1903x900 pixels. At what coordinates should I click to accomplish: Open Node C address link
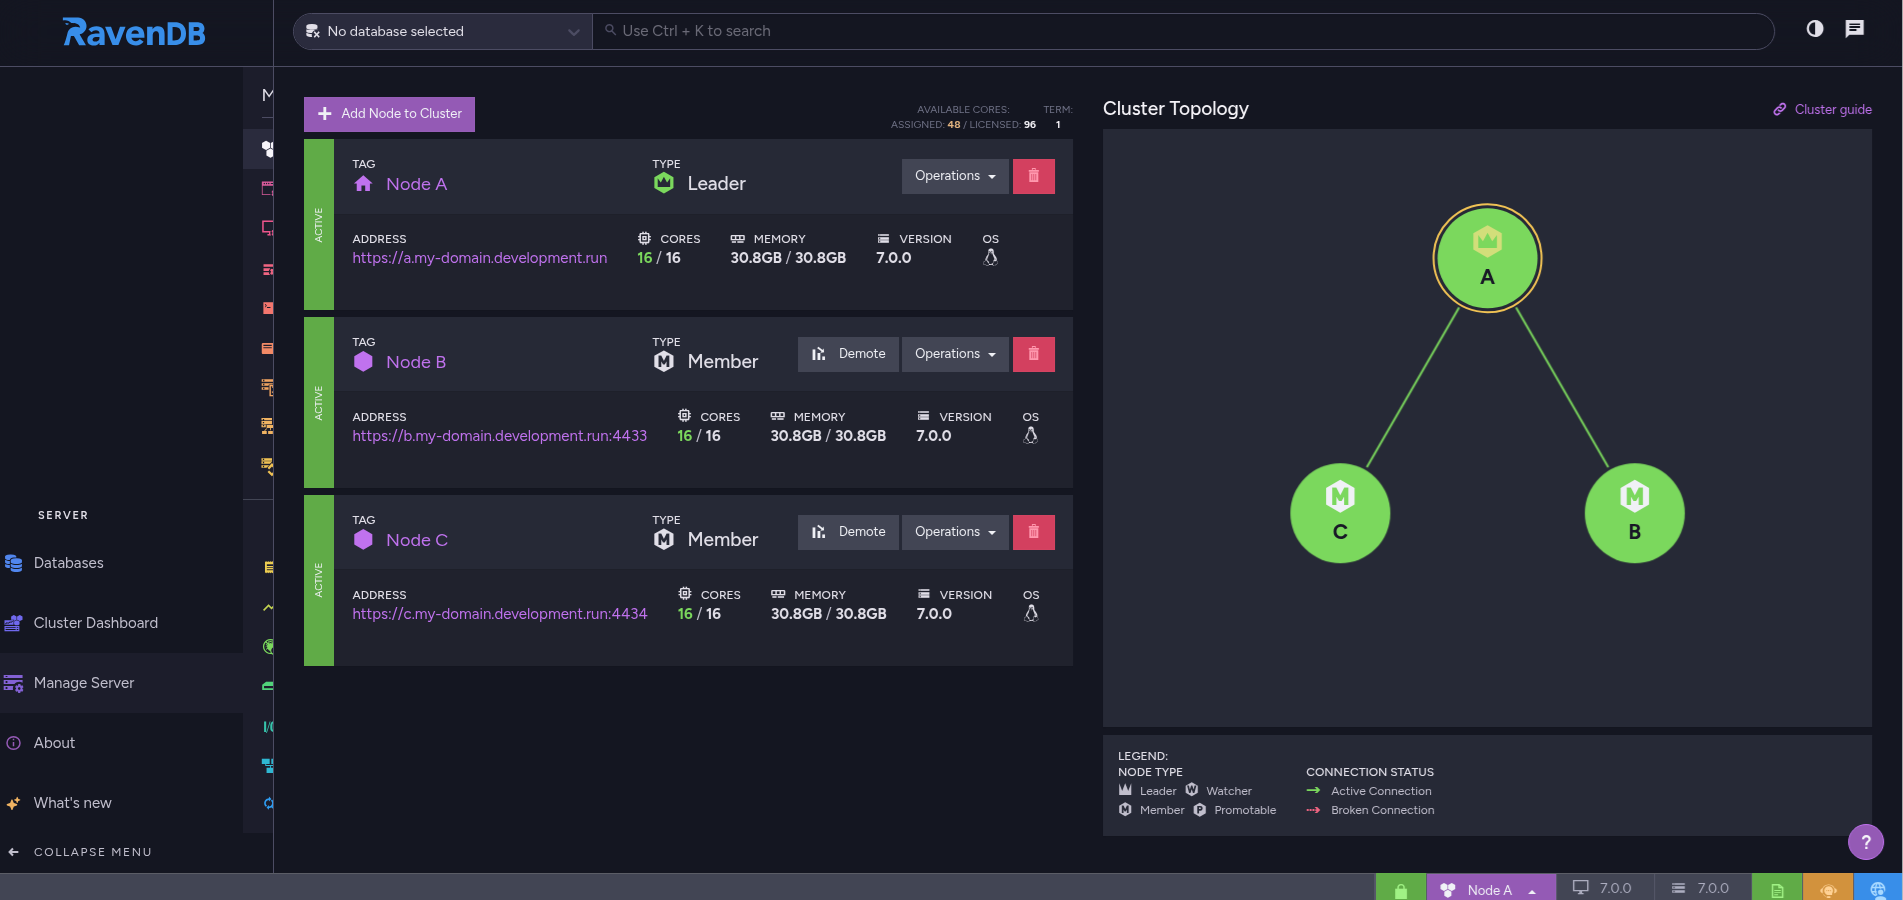tap(500, 614)
